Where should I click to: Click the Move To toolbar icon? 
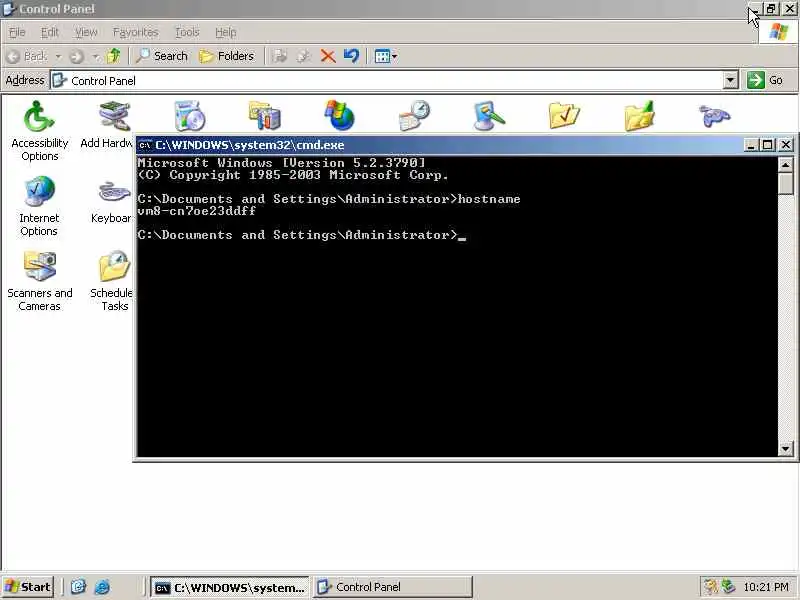pyautogui.click(x=280, y=56)
